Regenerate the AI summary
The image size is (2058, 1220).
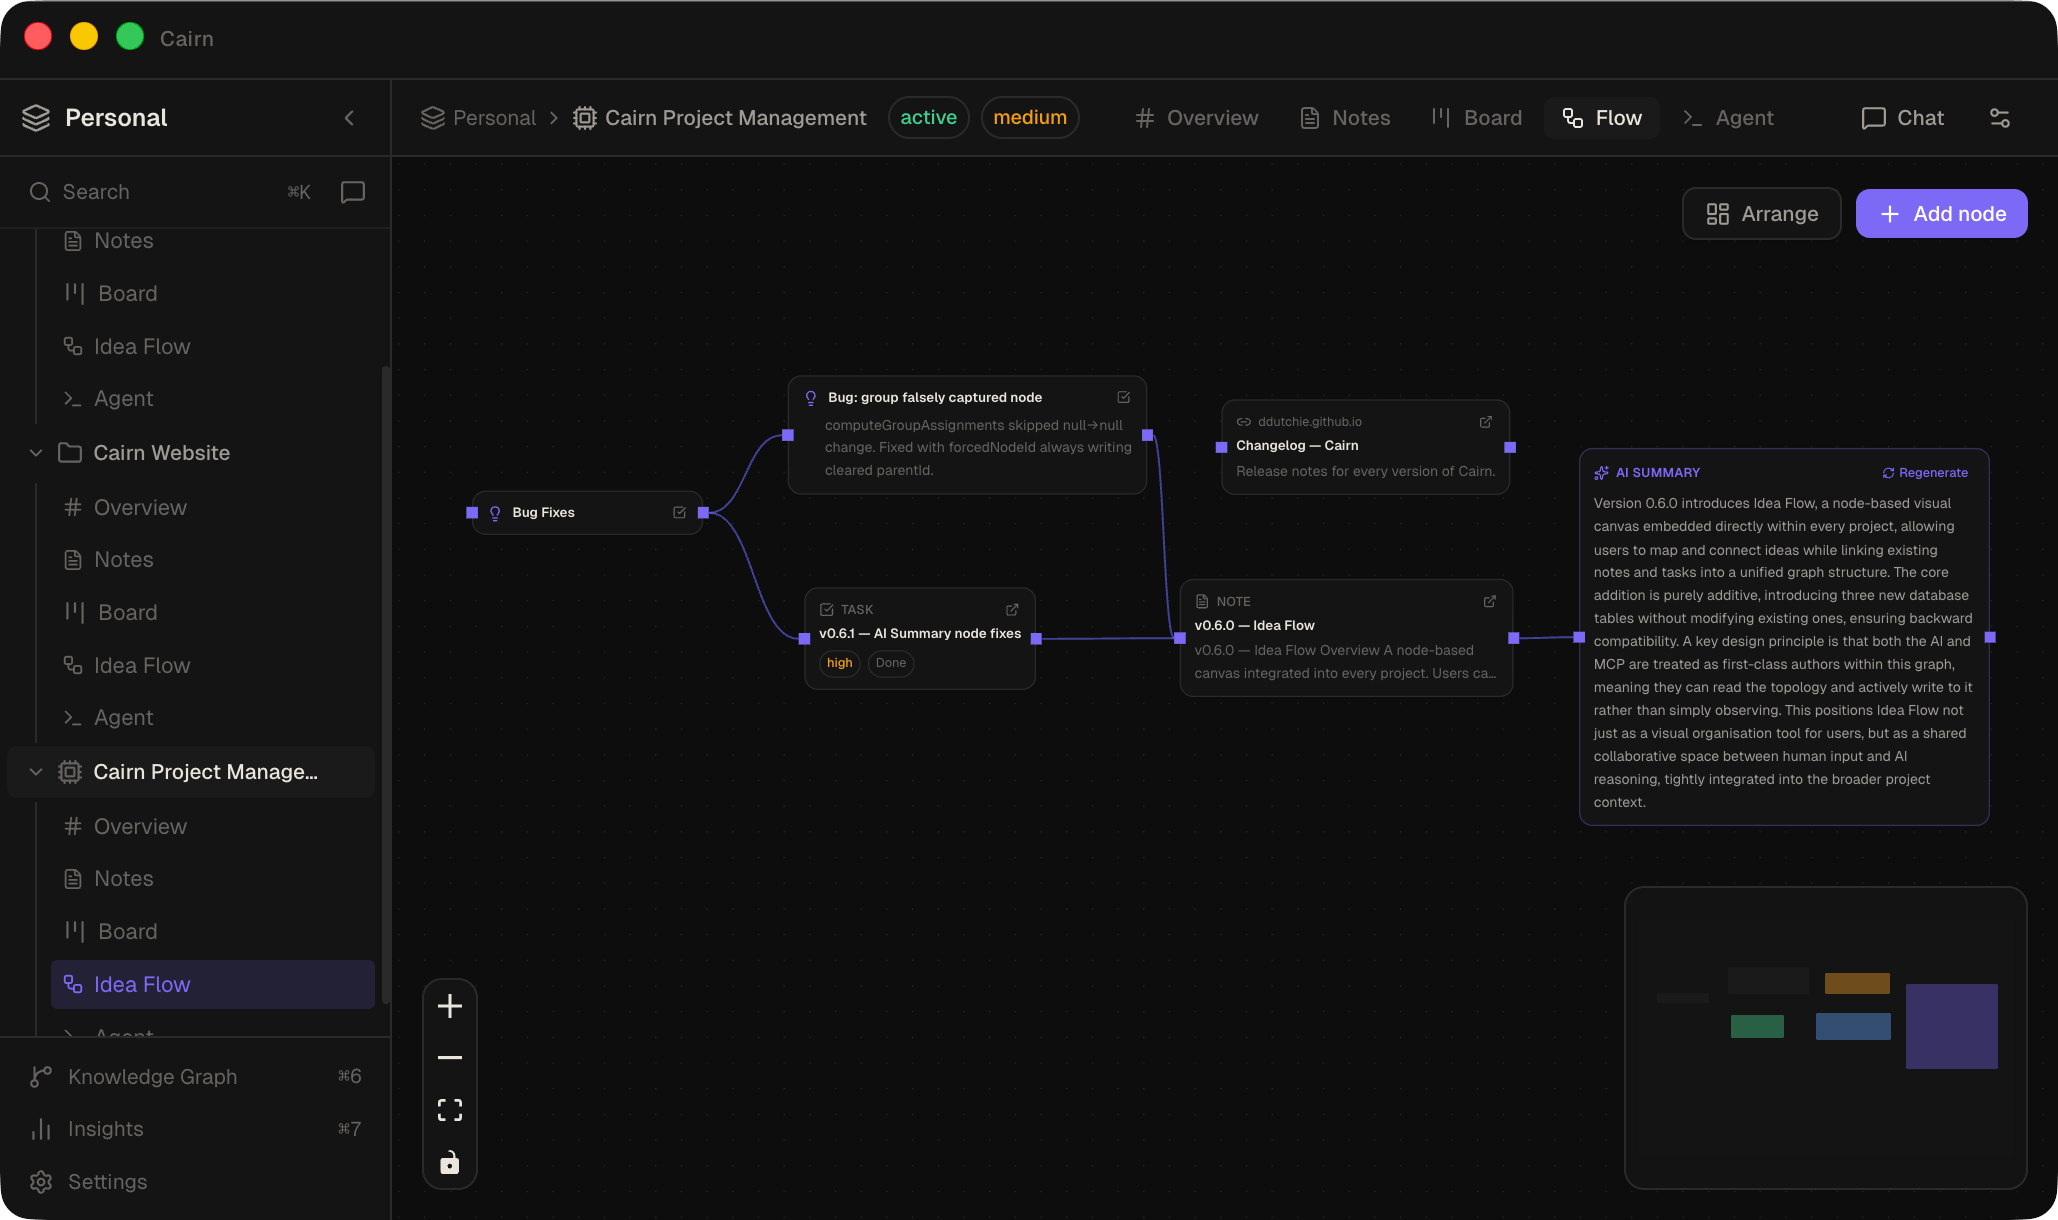(1925, 473)
